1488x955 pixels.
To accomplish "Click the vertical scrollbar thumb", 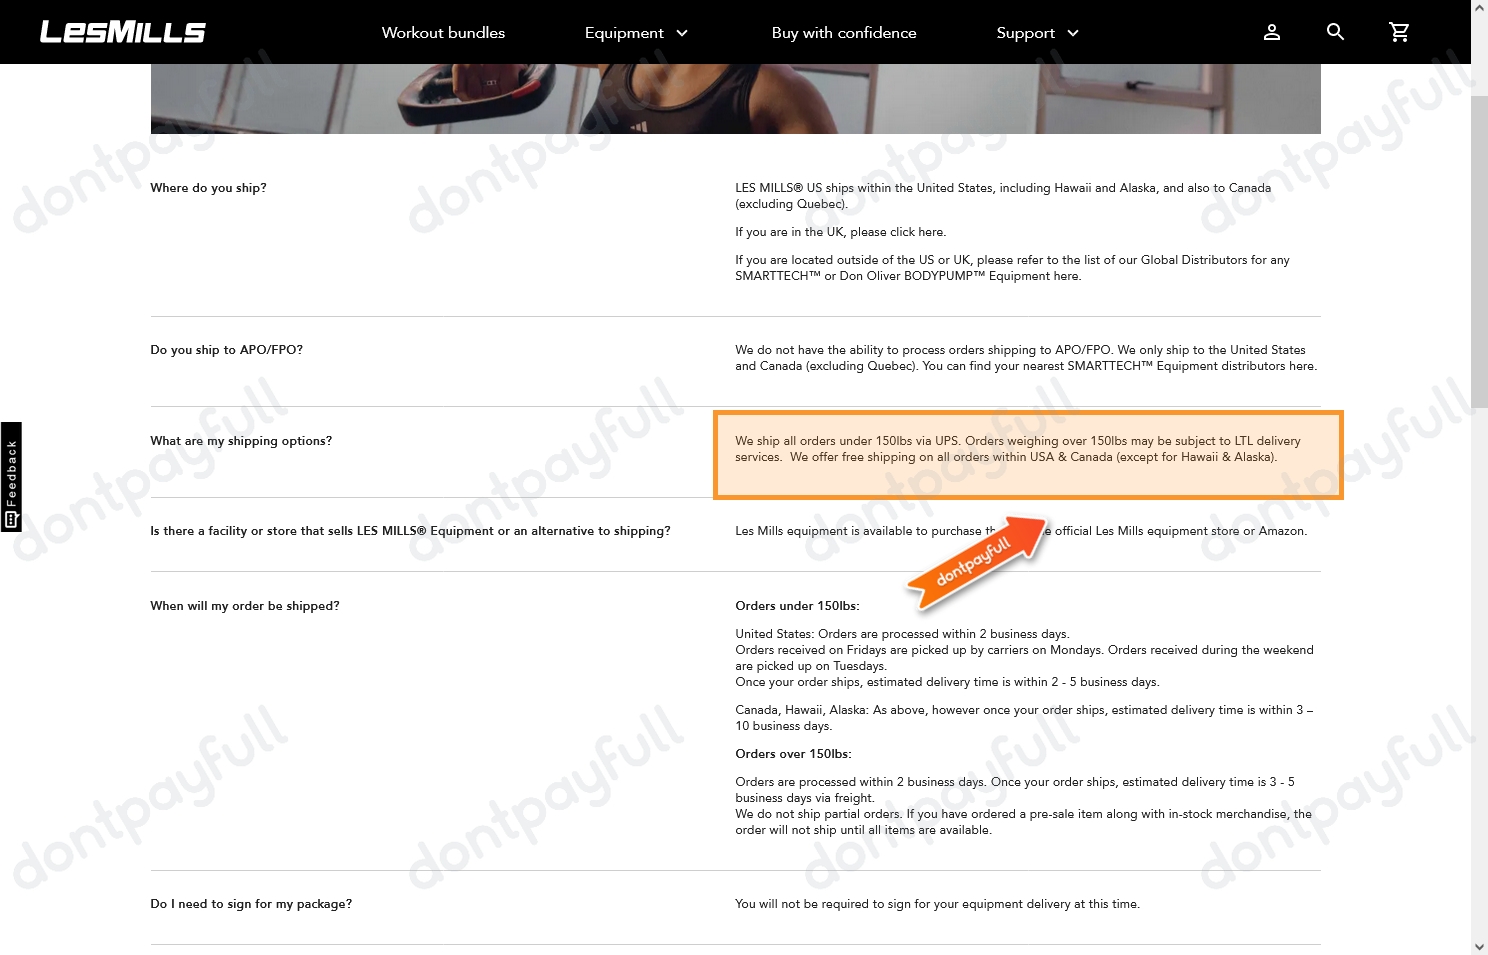I will click(x=1479, y=251).
